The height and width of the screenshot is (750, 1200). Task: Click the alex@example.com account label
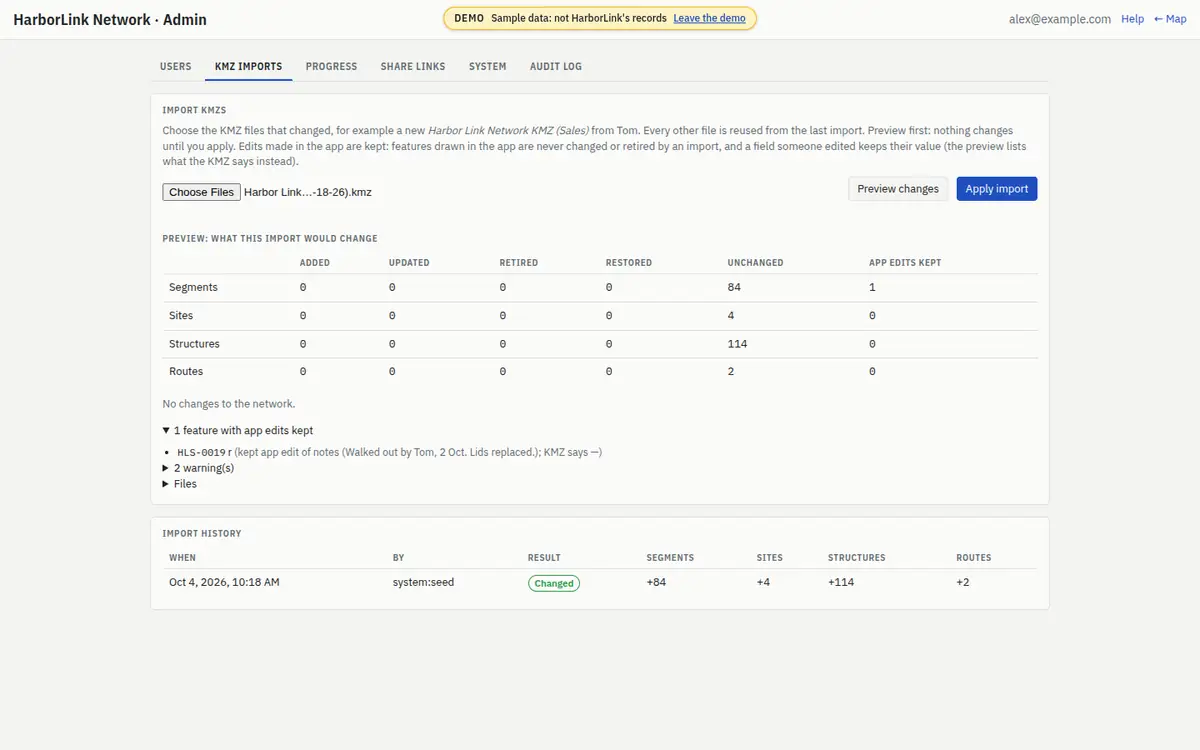click(1061, 19)
